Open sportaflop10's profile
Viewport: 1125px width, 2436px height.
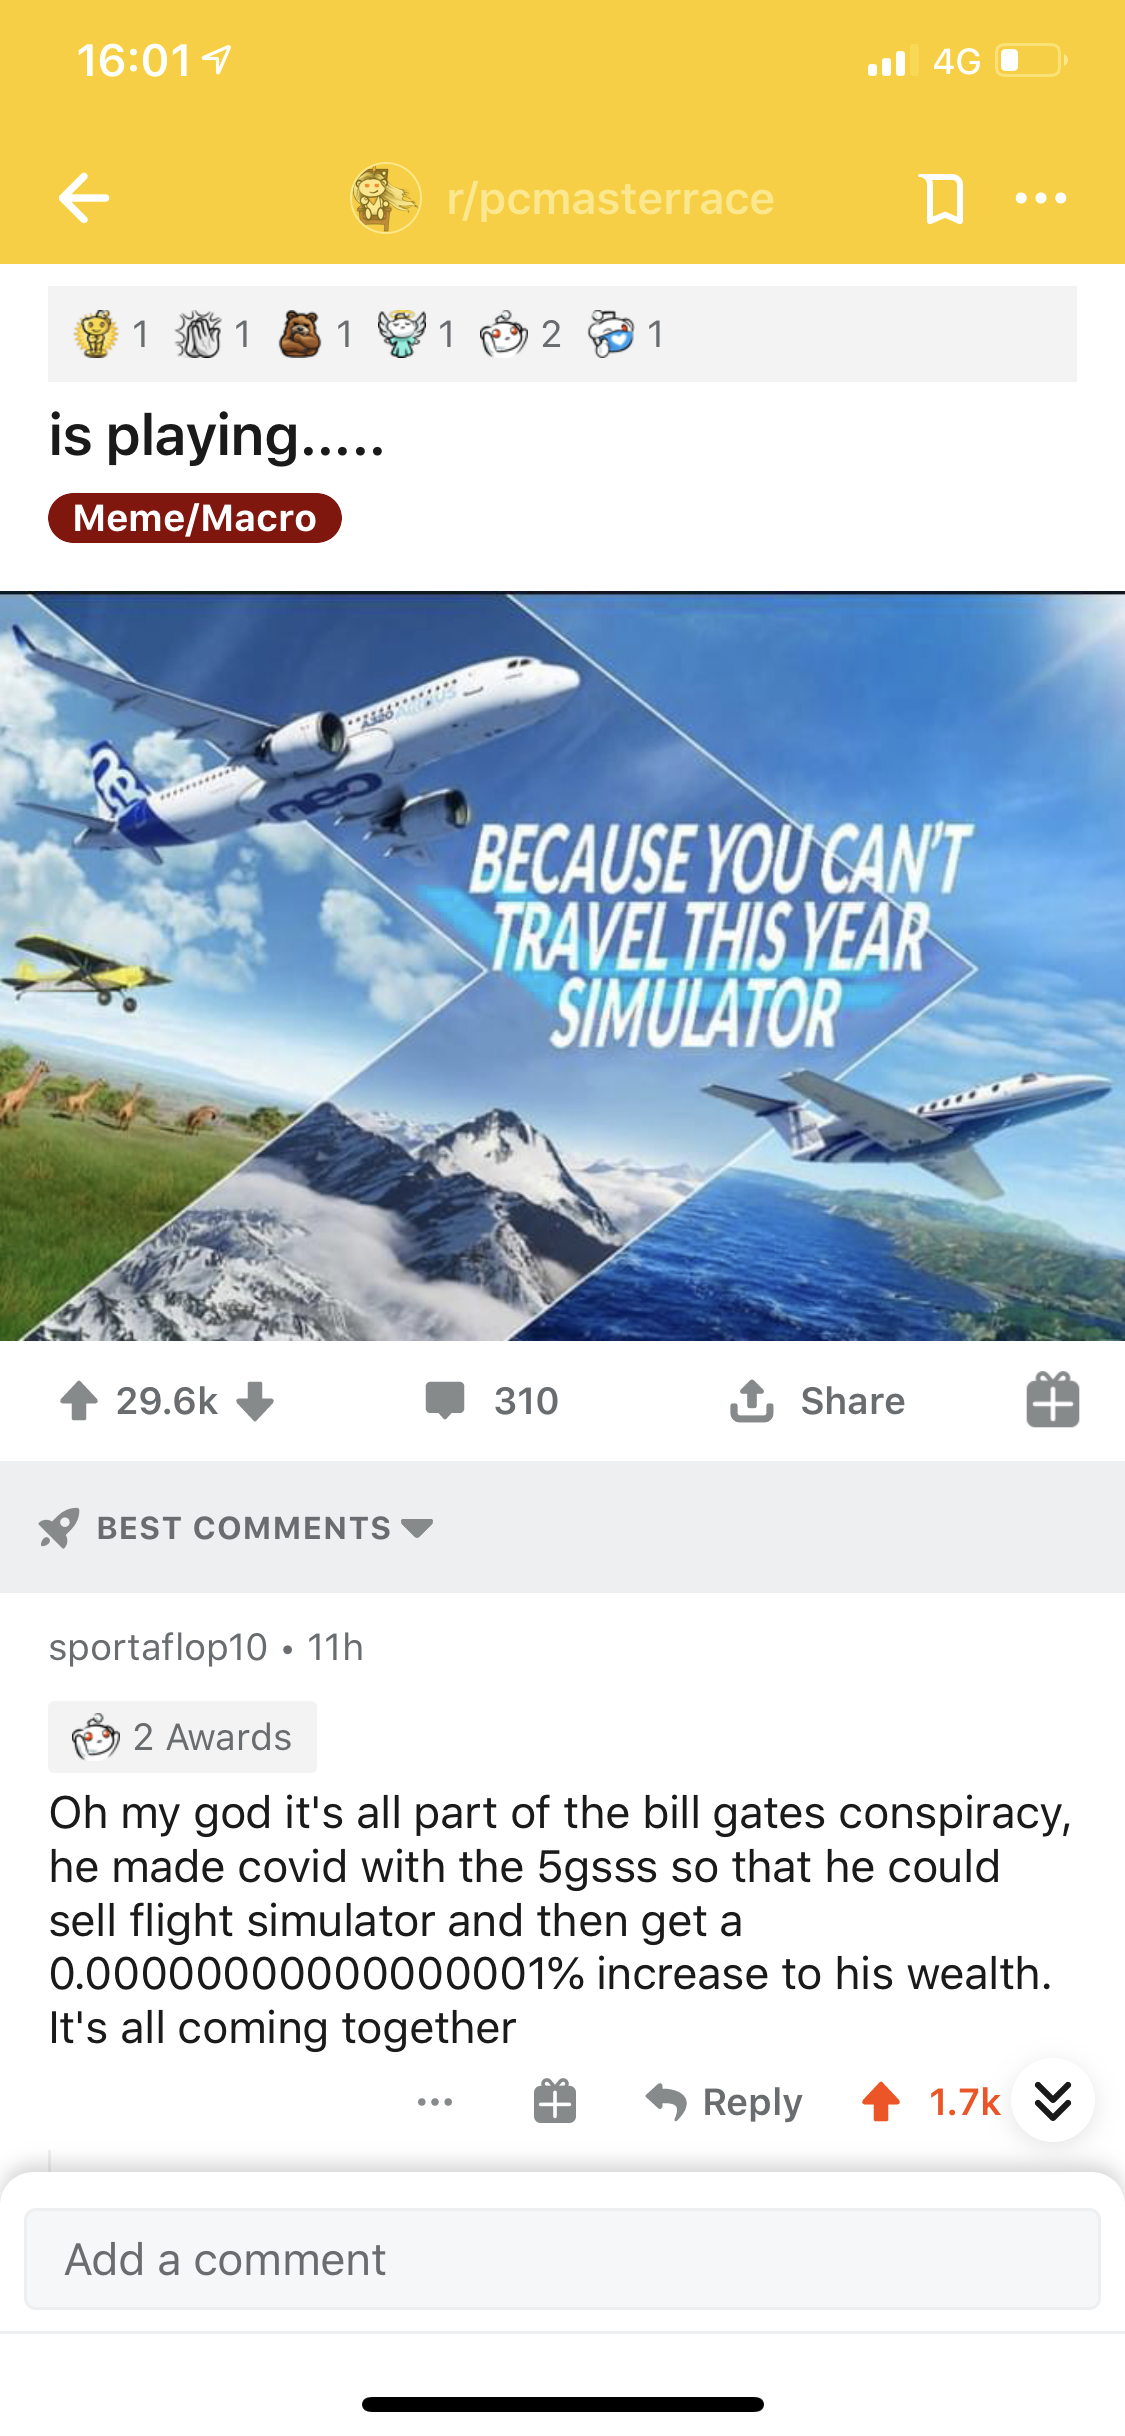coord(158,1647)
